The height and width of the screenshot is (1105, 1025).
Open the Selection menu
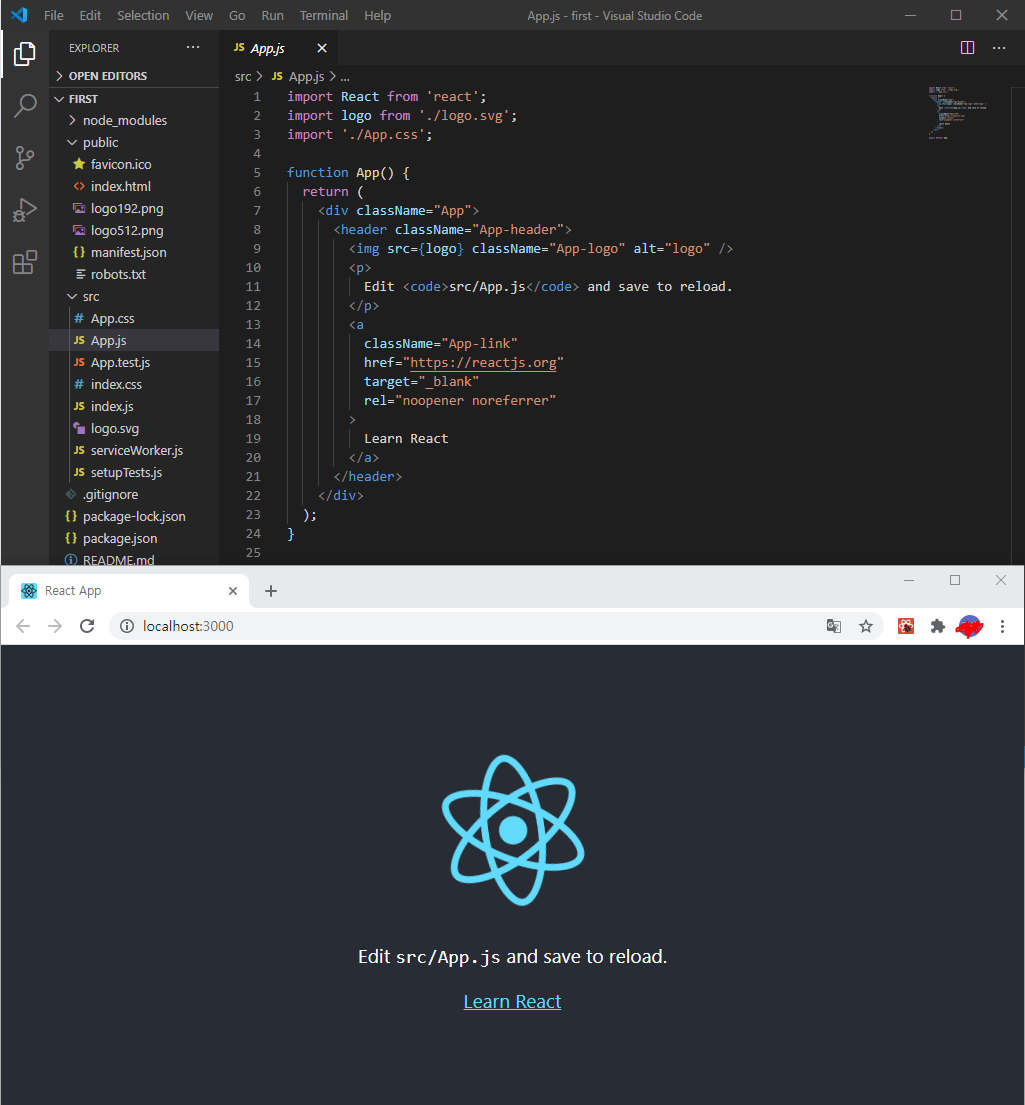(x=143, y=16)
